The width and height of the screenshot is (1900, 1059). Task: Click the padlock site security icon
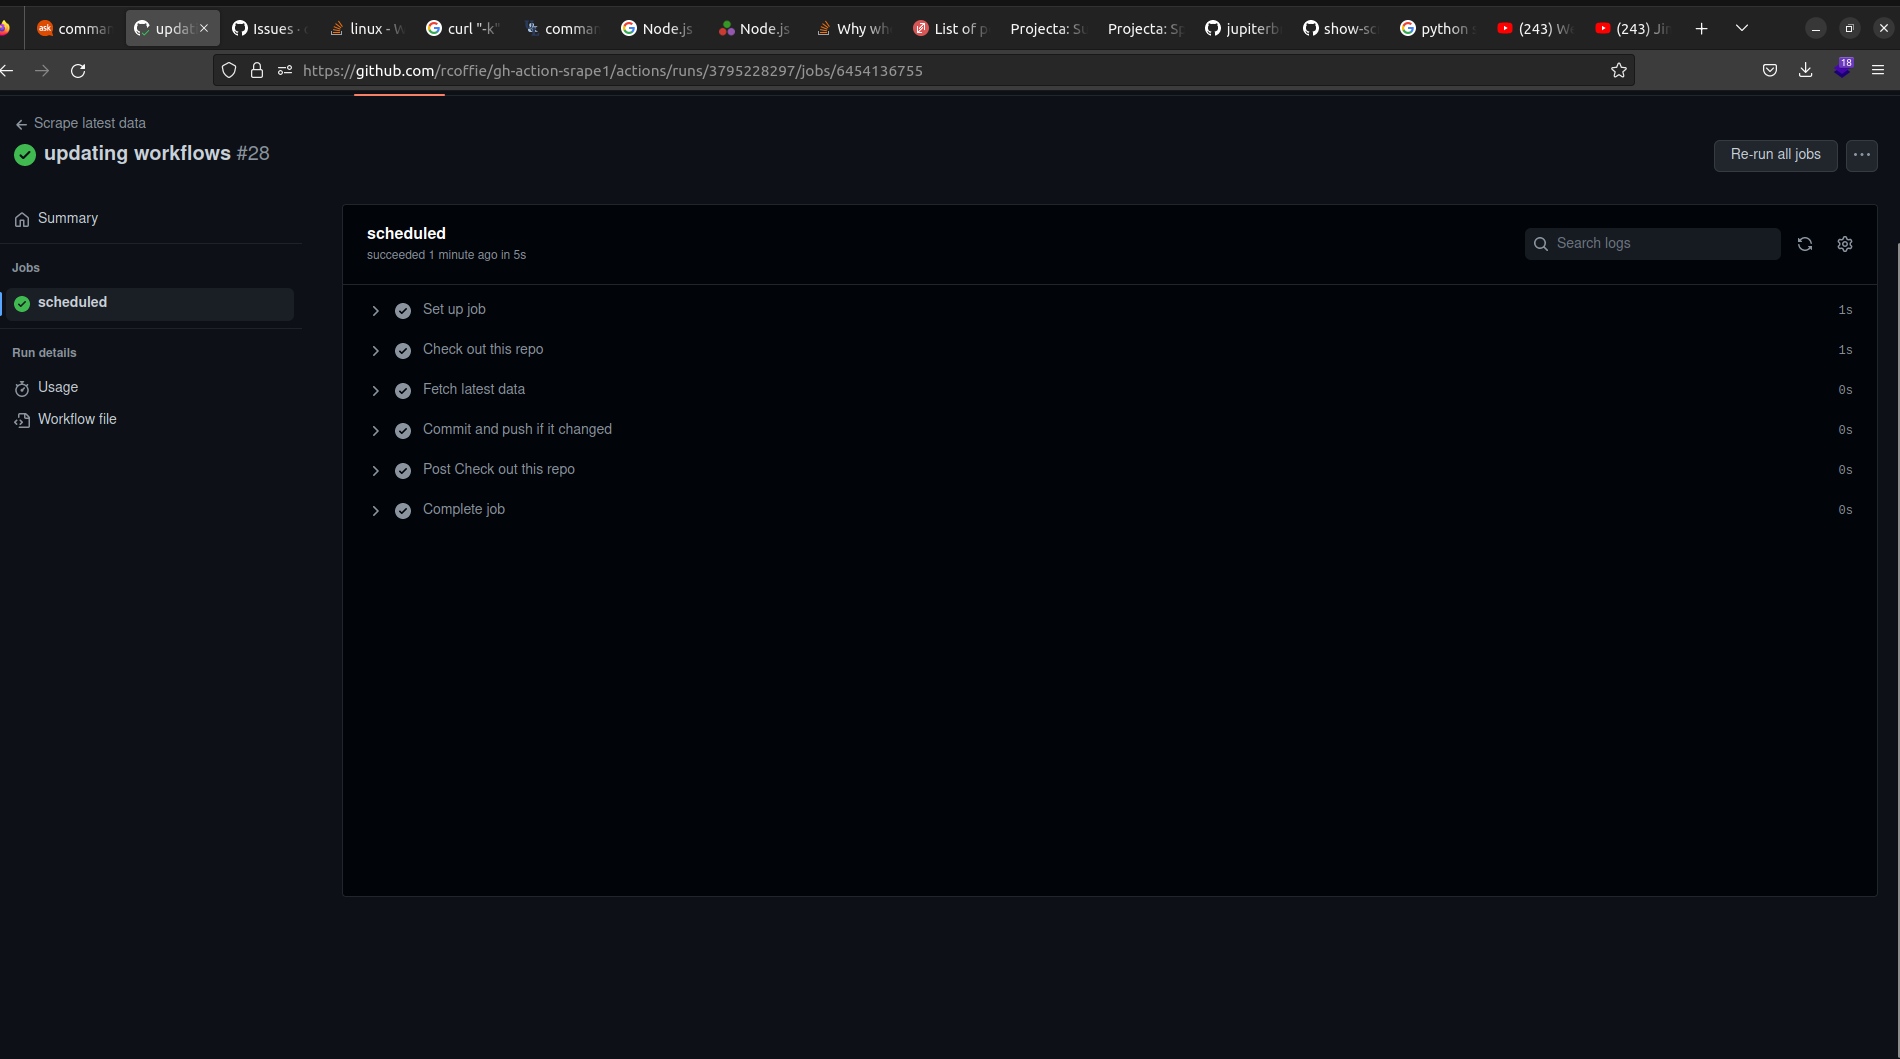tap(257, 70)
